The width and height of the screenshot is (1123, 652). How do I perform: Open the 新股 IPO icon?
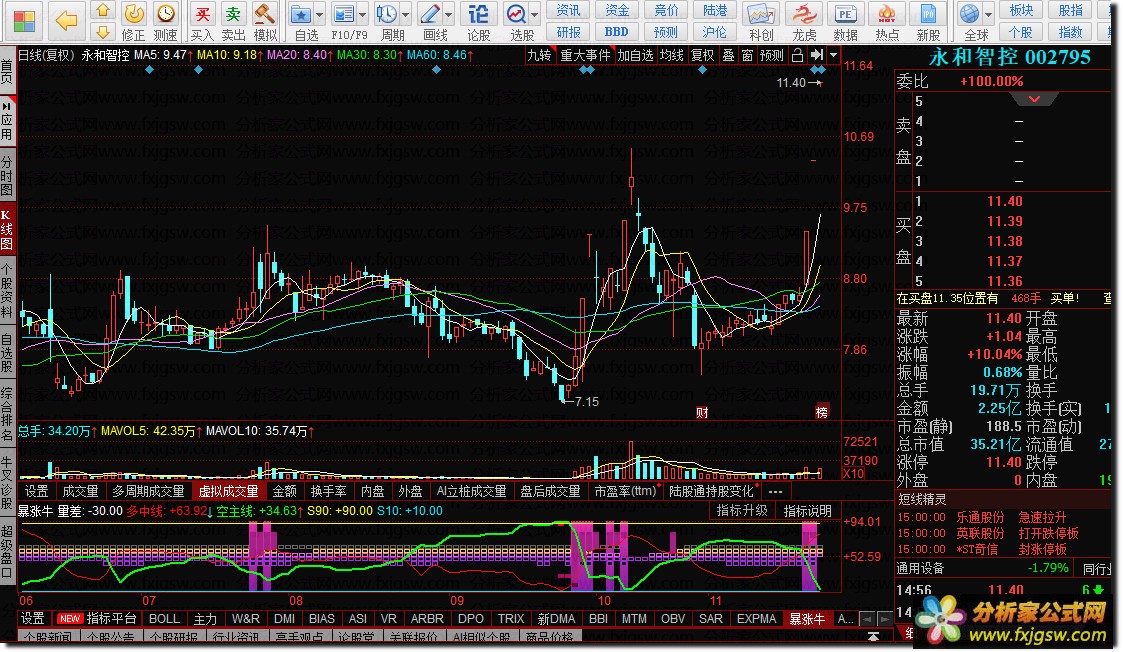coord(928,21)
